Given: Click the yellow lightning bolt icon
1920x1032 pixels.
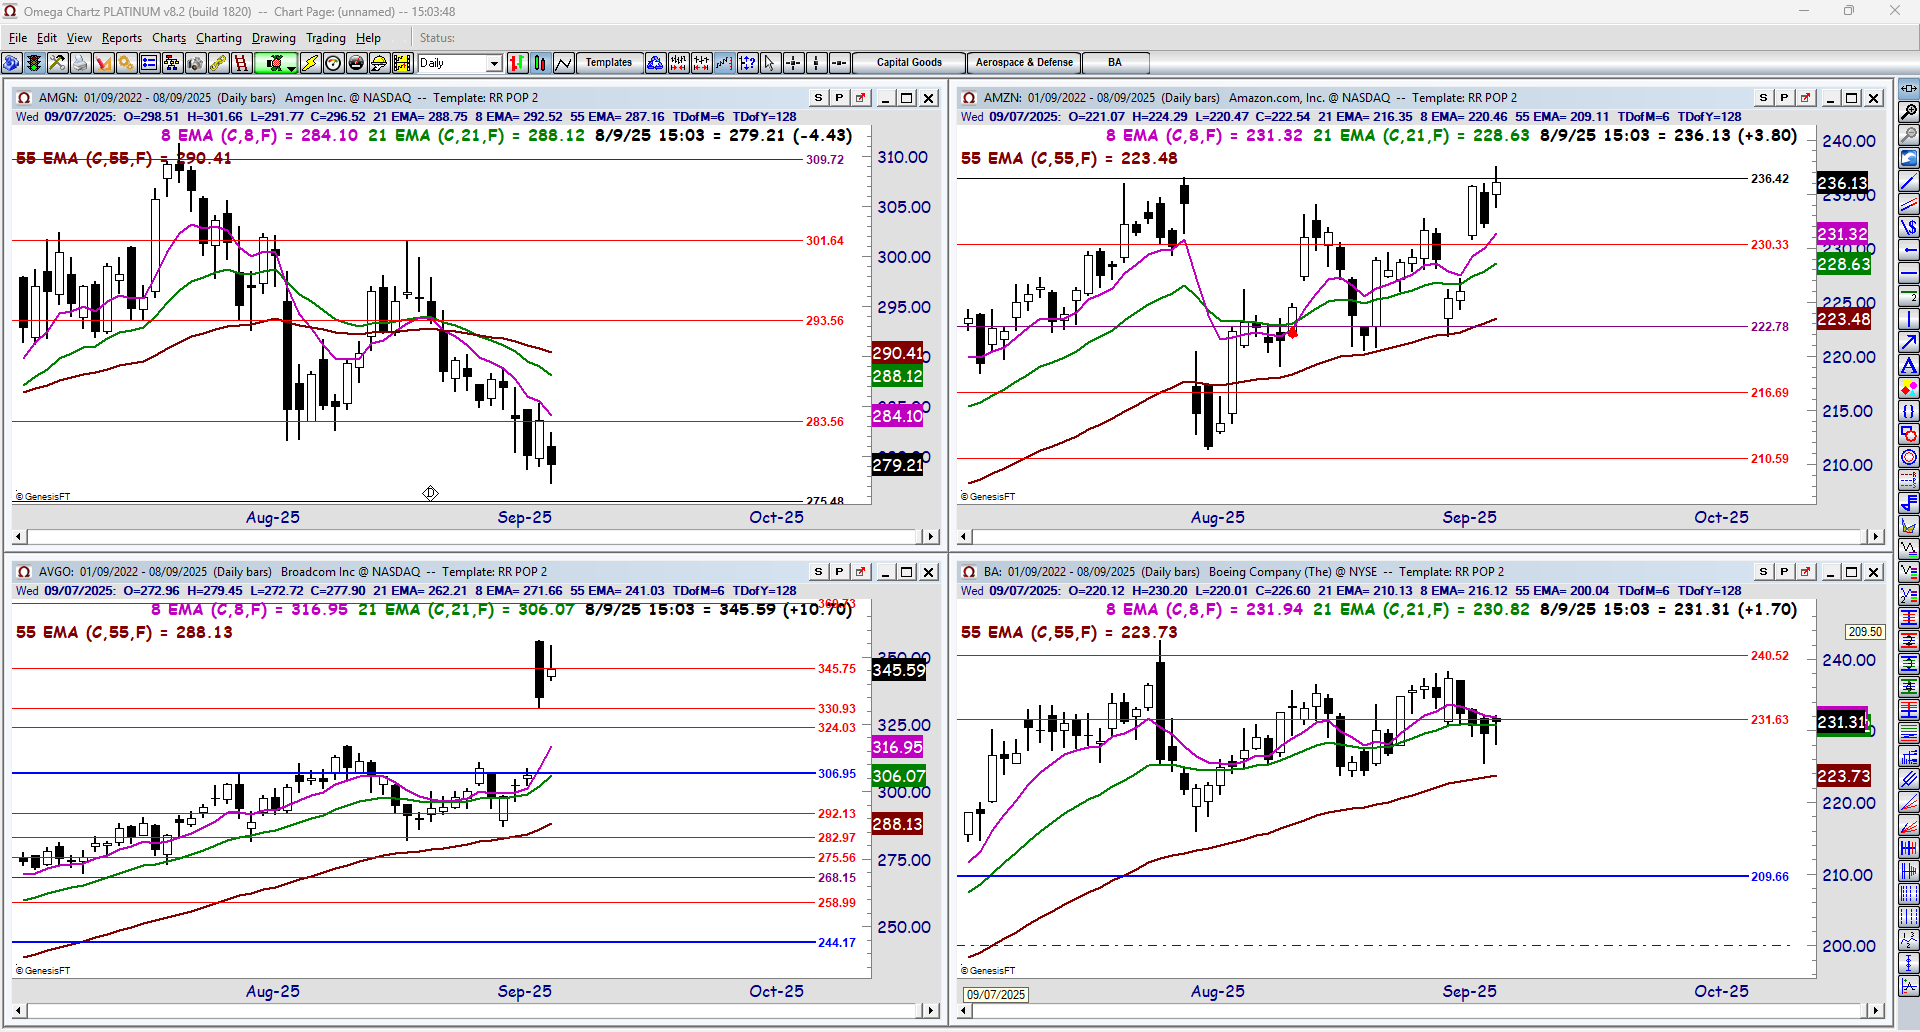Looking at the screenshot, I should [310, 63].
